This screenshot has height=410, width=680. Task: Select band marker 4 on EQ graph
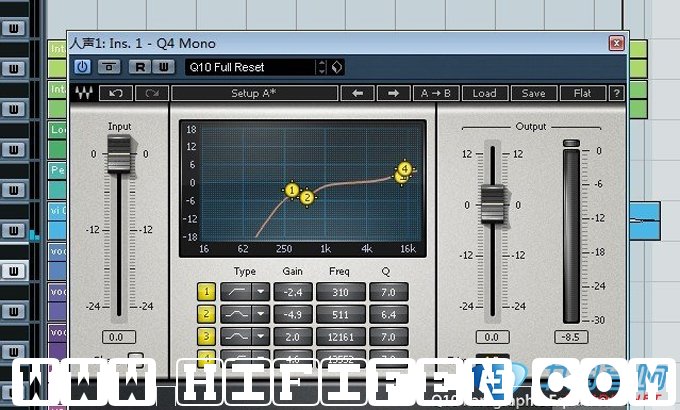405,168
